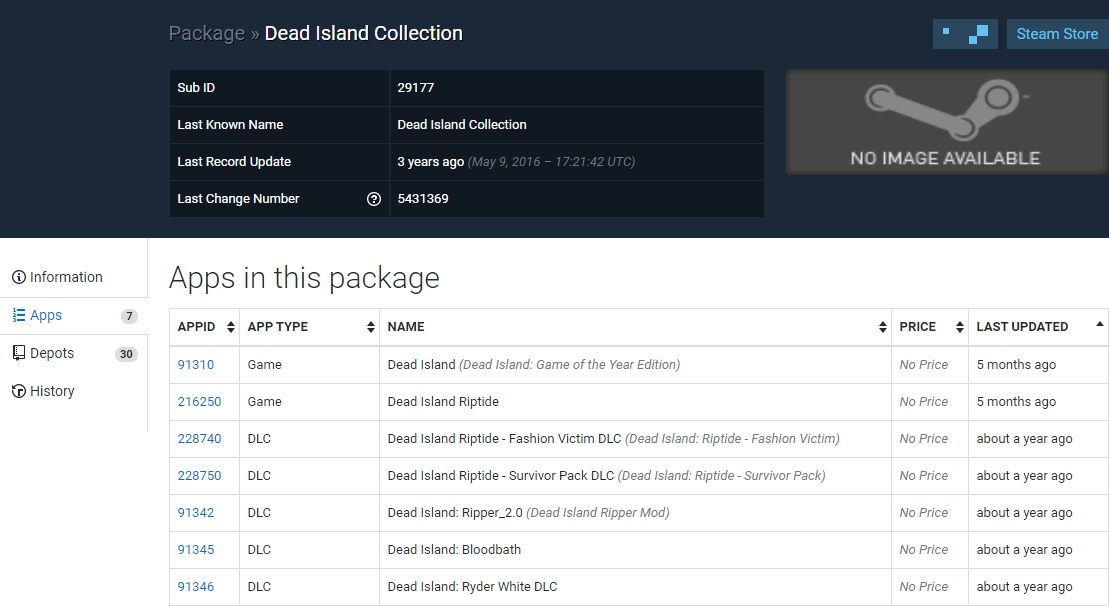Open app ID 228750 link
This screenshot has height=606, width=1109.
[199, 476]
